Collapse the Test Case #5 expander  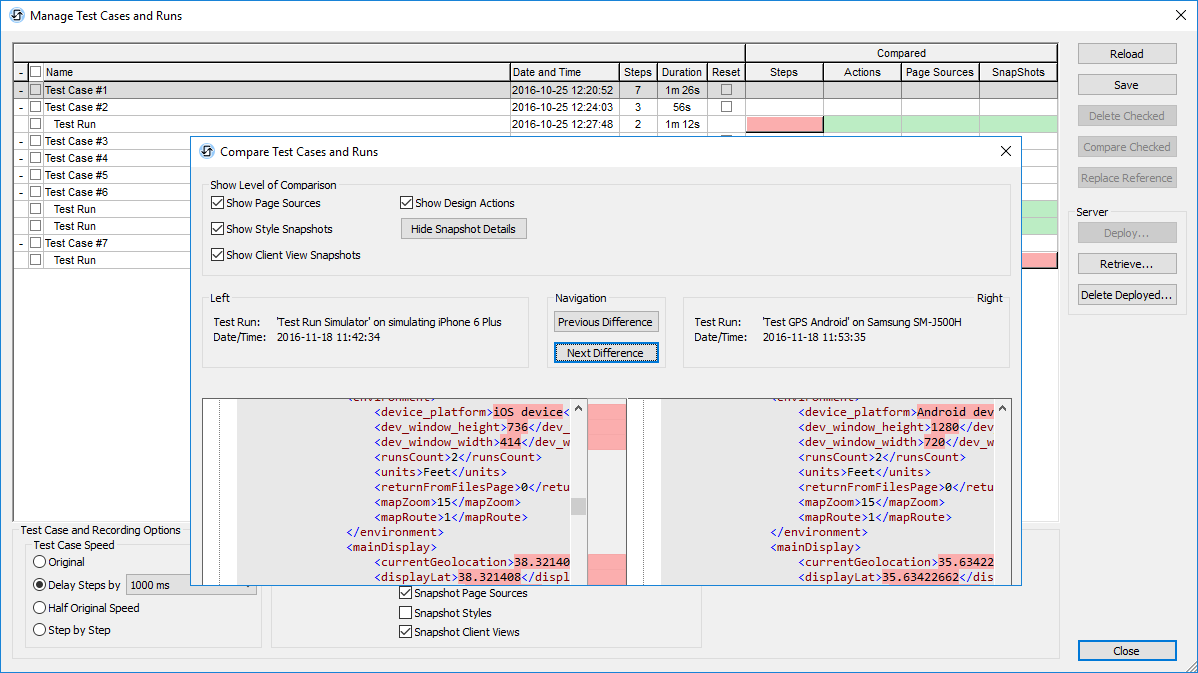(21, 175)
